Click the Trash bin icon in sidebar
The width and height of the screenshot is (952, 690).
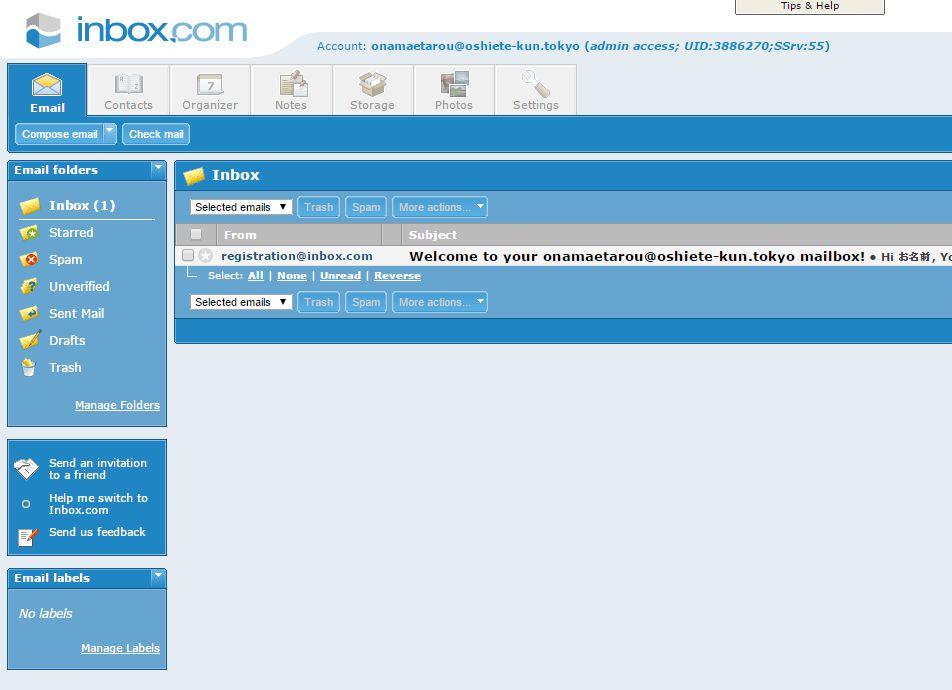click(29, 367)
